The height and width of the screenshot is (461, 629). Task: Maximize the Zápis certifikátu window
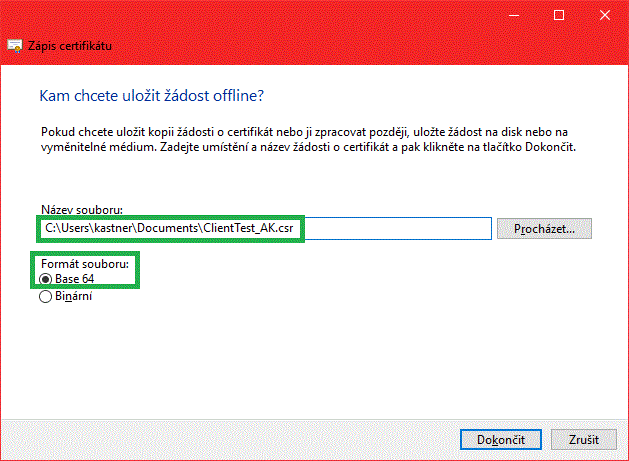coord(559,15)
